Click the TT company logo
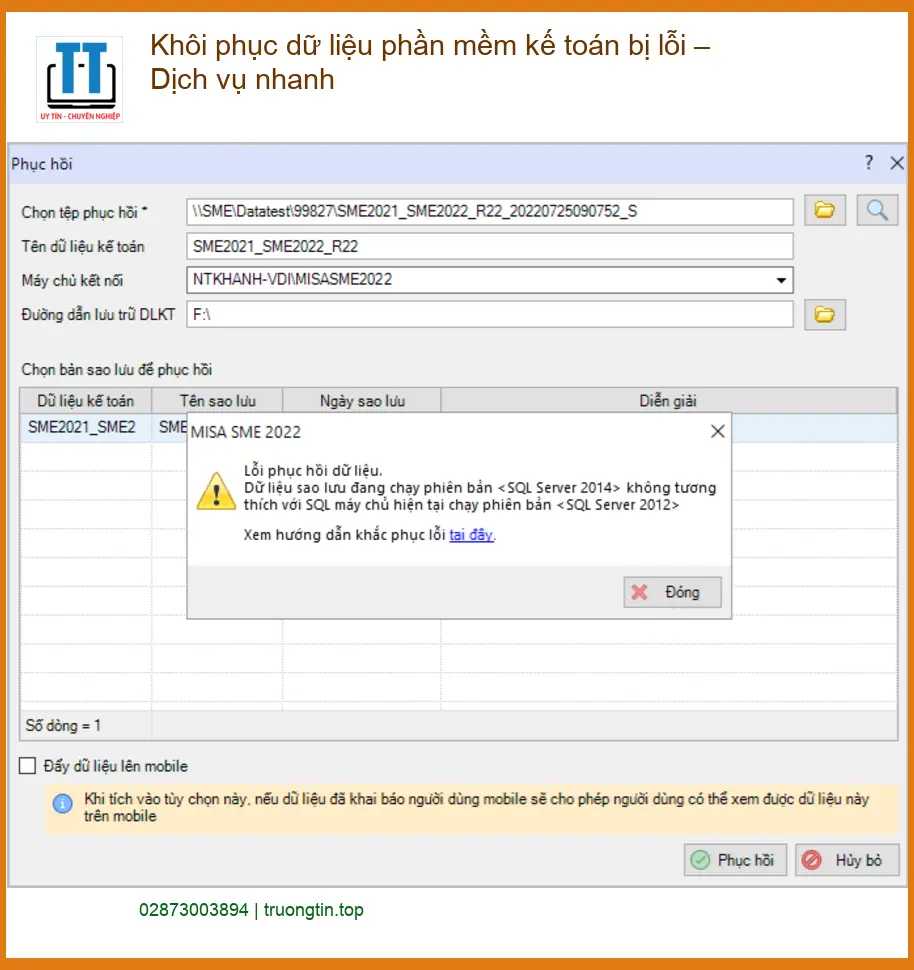Image resolution: width=914 pixels, height=970 pixels. (x=80, y=79)
